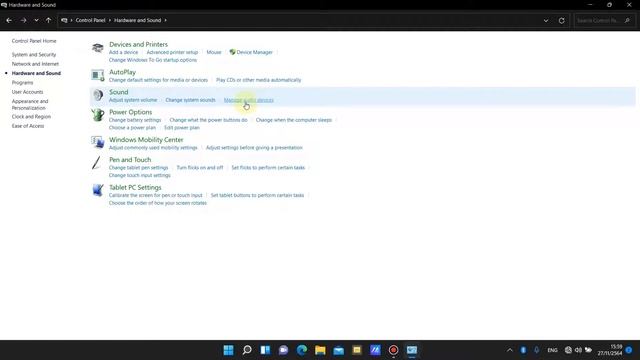Open Change battery settings link
640x360 pixels.
coord(135,120)
